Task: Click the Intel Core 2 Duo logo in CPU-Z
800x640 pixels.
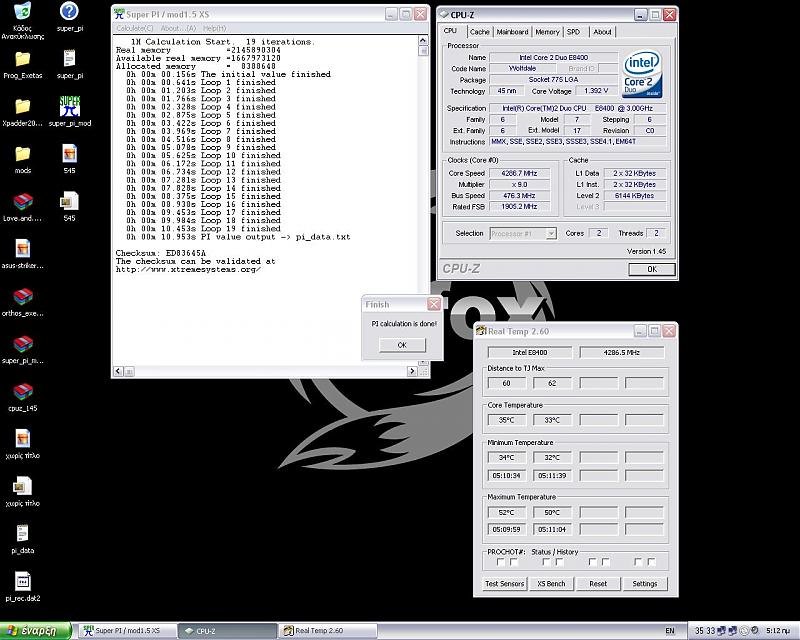Action: point(642,74)
